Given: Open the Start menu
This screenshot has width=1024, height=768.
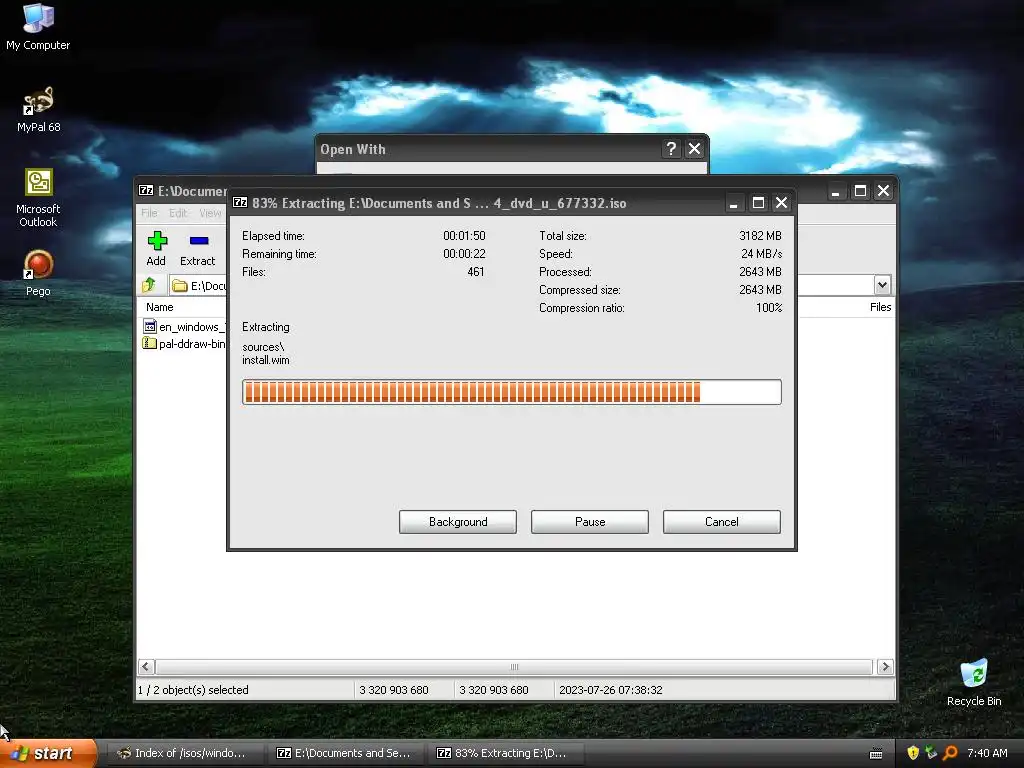Looking at the screenshot, I should pos(48,753).
